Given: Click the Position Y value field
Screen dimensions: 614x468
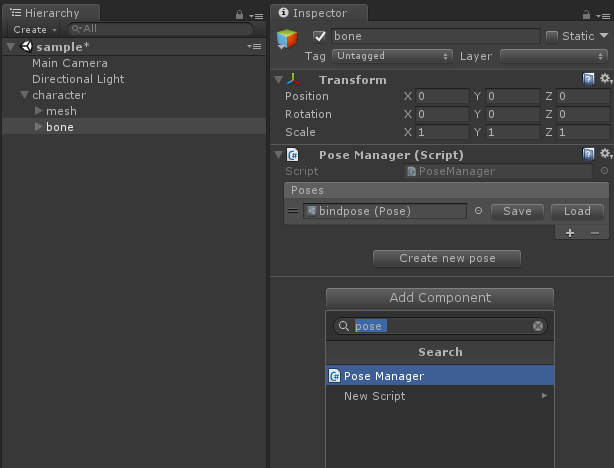Looking at the screenshot, I should (x=513, y=96).
